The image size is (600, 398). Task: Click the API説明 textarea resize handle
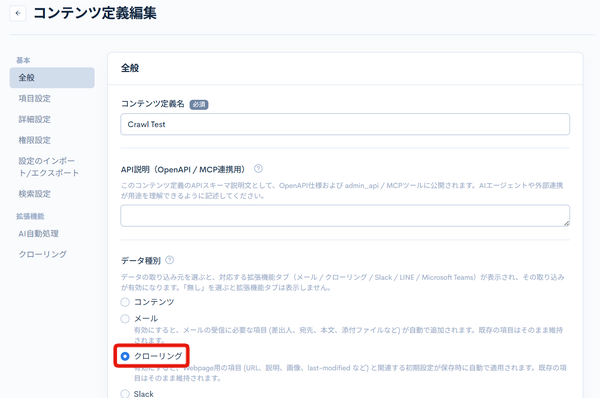(566, 223)
